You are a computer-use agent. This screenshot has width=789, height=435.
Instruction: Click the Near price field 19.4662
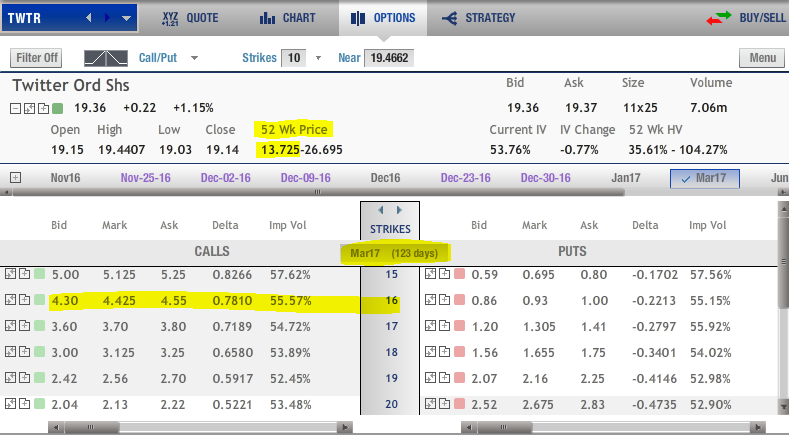[x=389, y=58]
